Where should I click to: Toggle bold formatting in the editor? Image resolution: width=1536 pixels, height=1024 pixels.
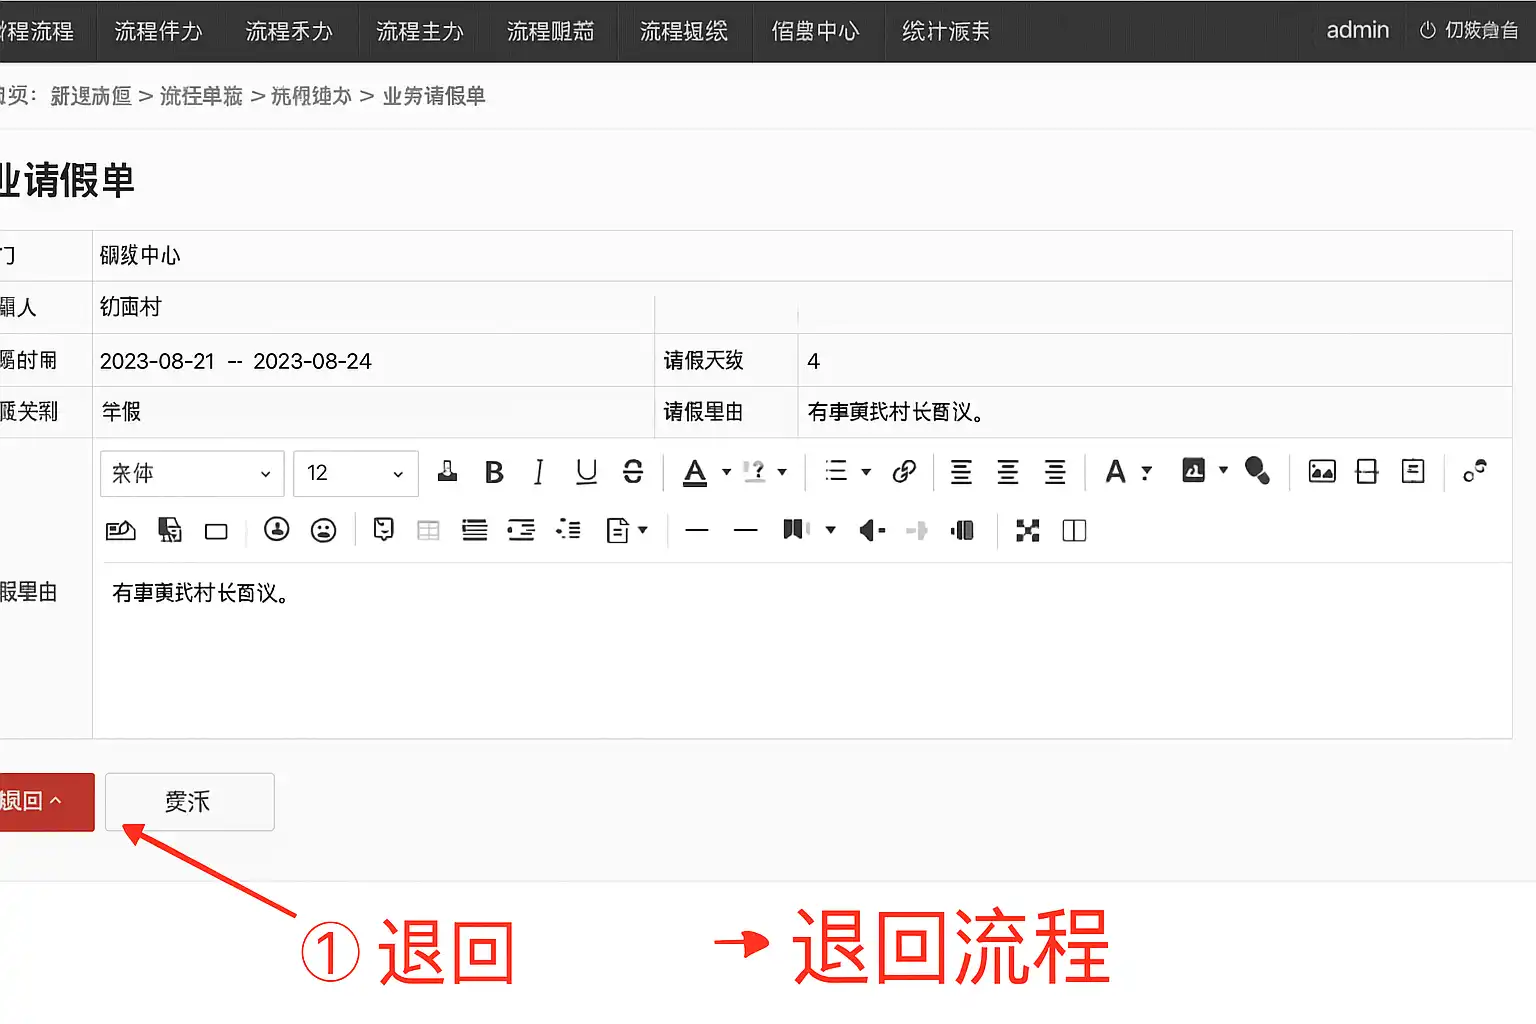(494, 472)
